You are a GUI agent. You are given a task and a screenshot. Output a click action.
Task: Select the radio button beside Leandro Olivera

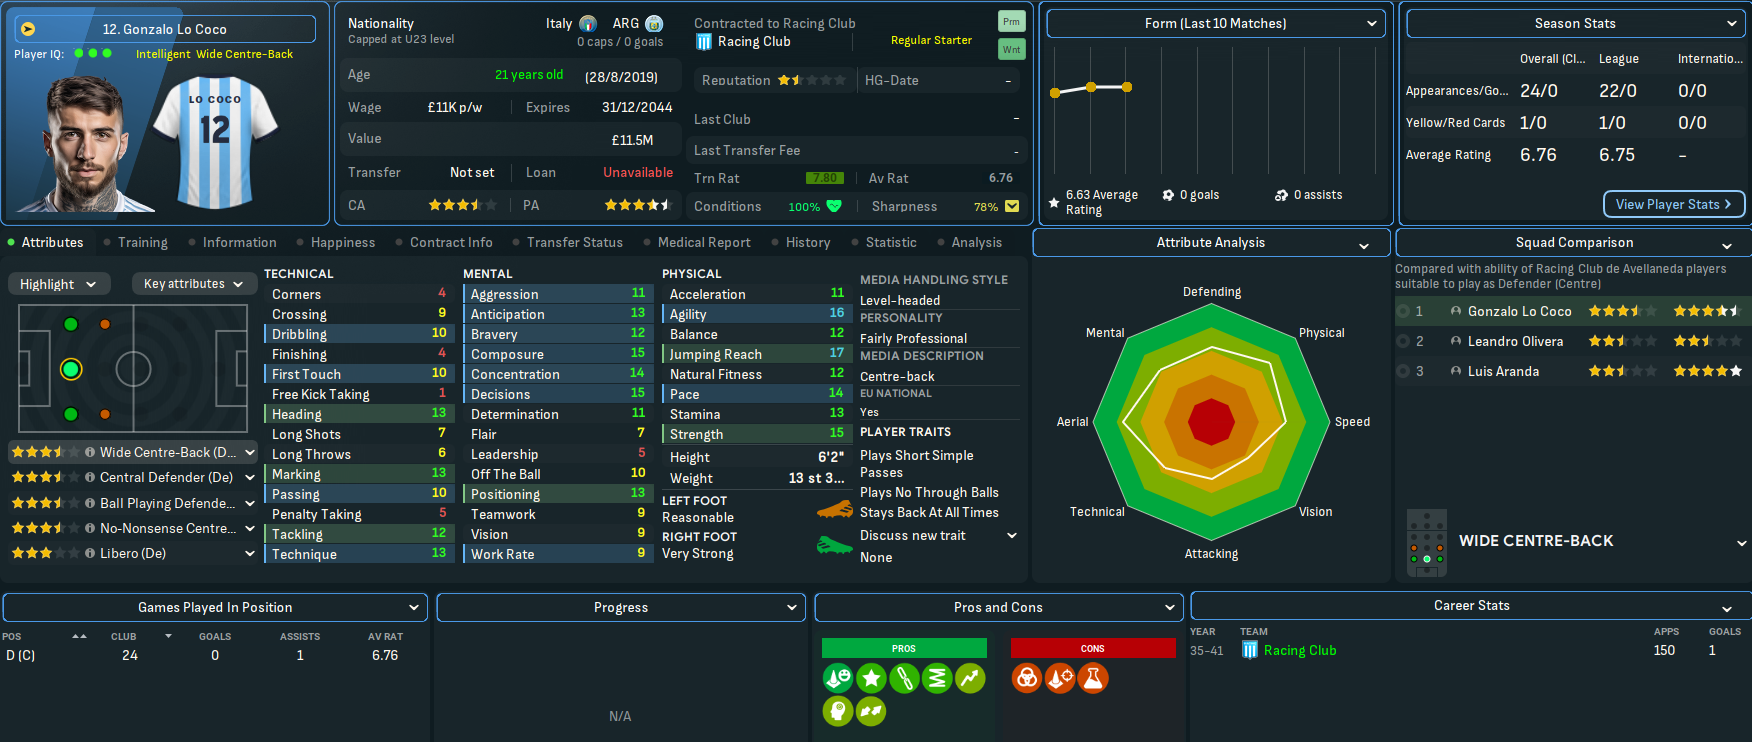click(1404, 341)
